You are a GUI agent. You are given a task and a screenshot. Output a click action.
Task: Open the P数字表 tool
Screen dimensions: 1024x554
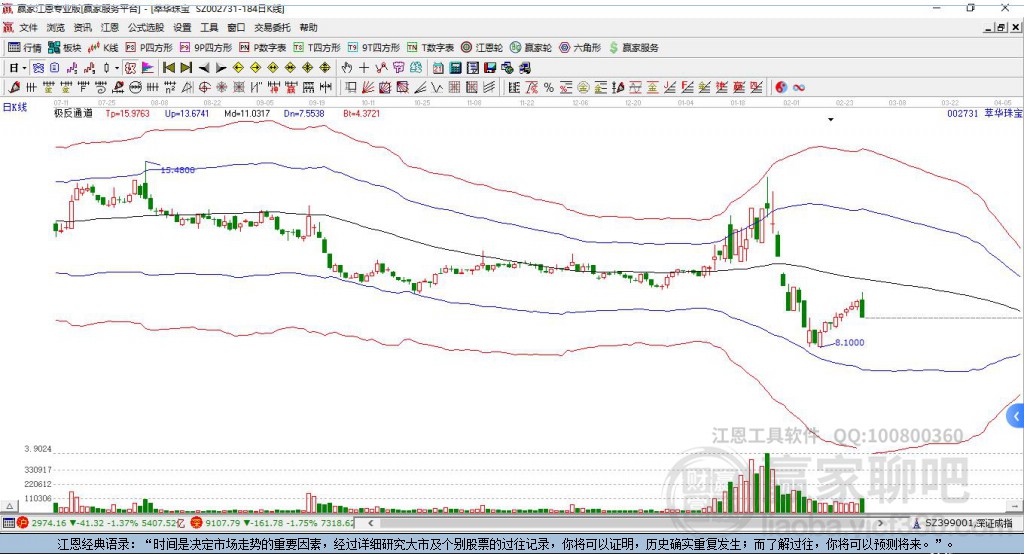(x=263, y=48)
